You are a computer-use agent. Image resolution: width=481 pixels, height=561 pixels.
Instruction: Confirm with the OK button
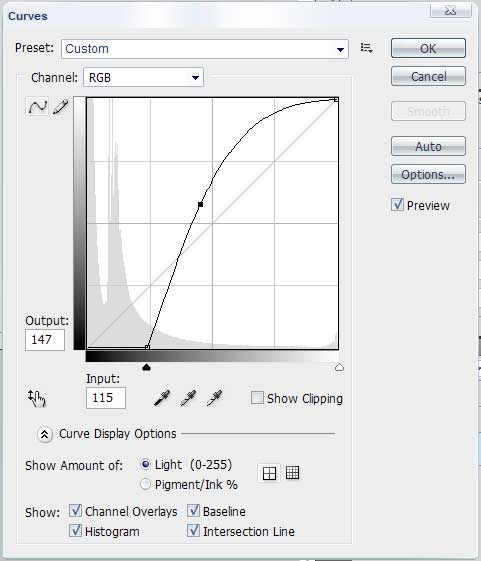coord(428,48)
